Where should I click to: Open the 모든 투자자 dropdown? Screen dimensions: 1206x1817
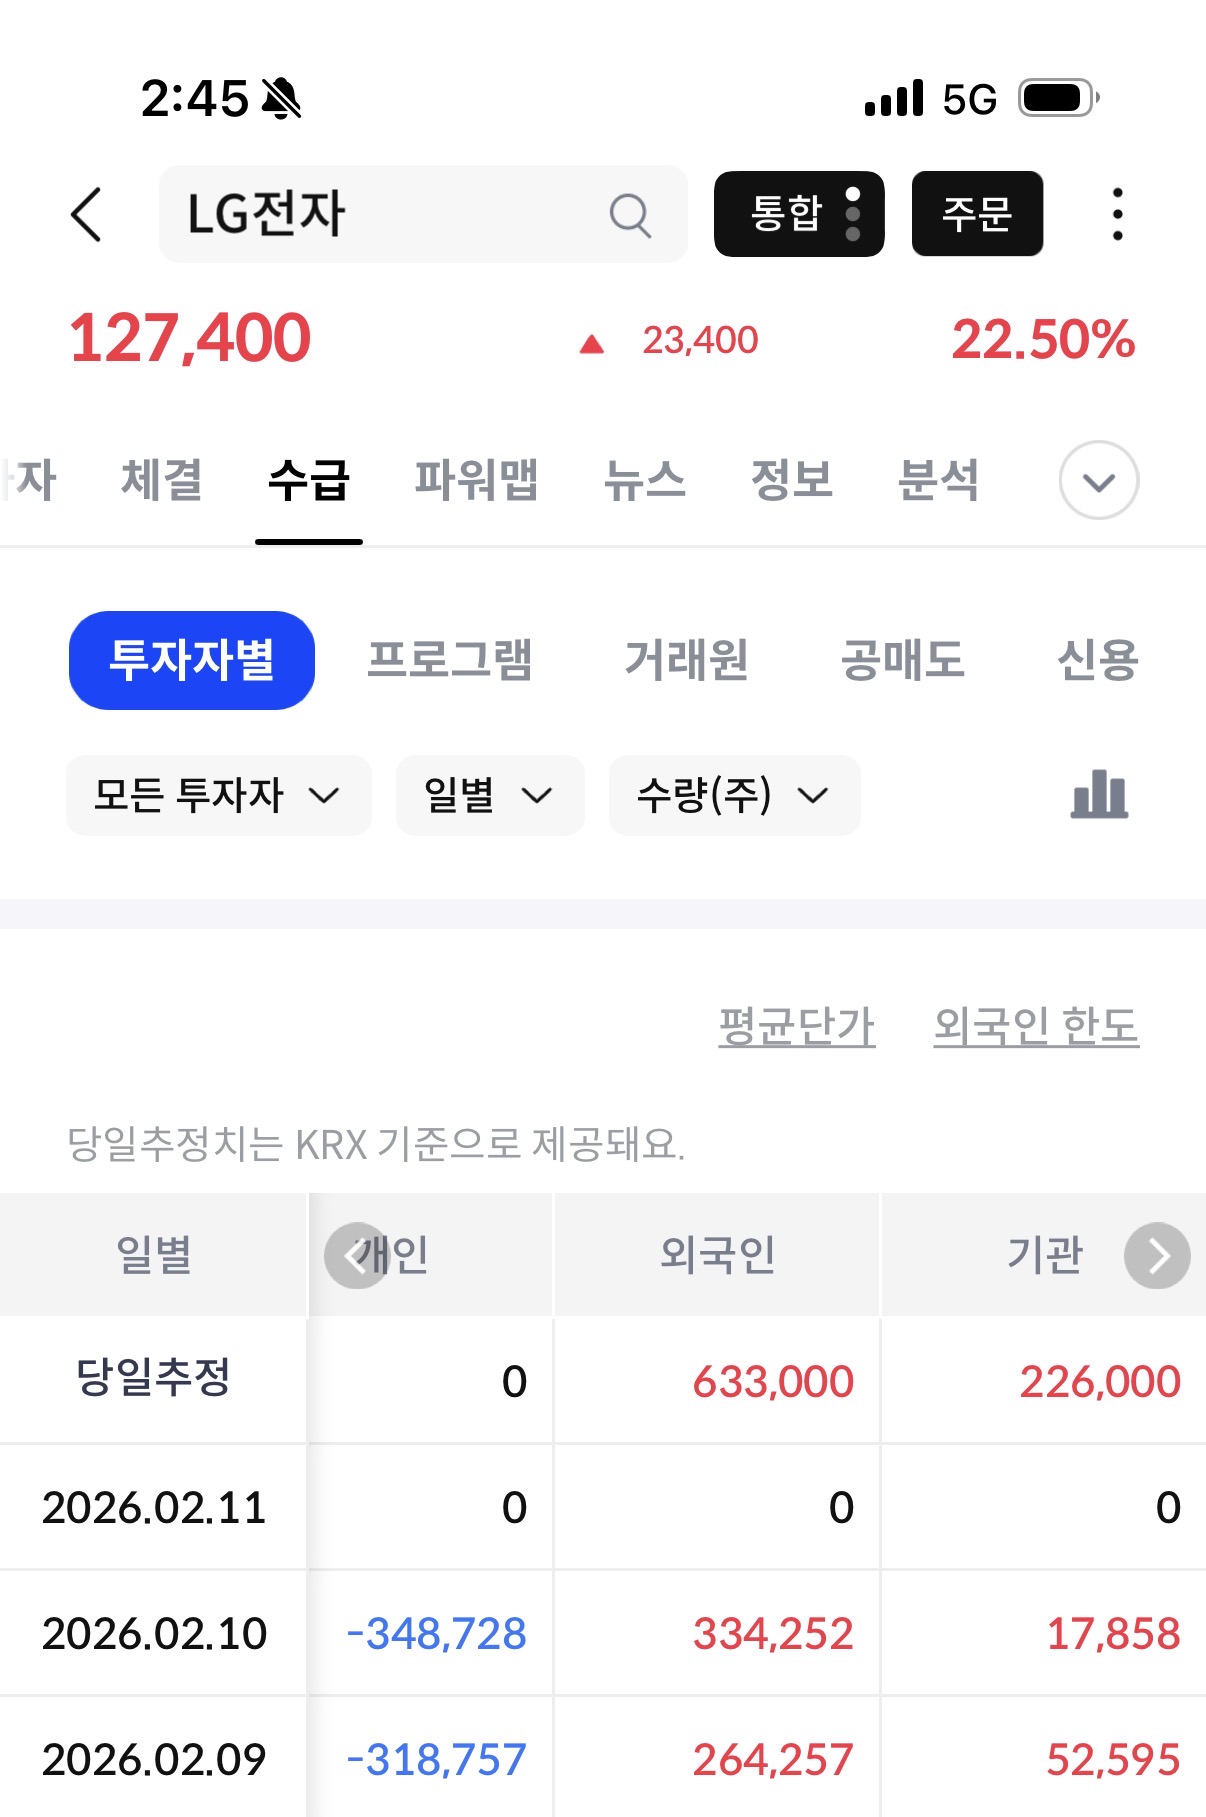tap(218, 796)
